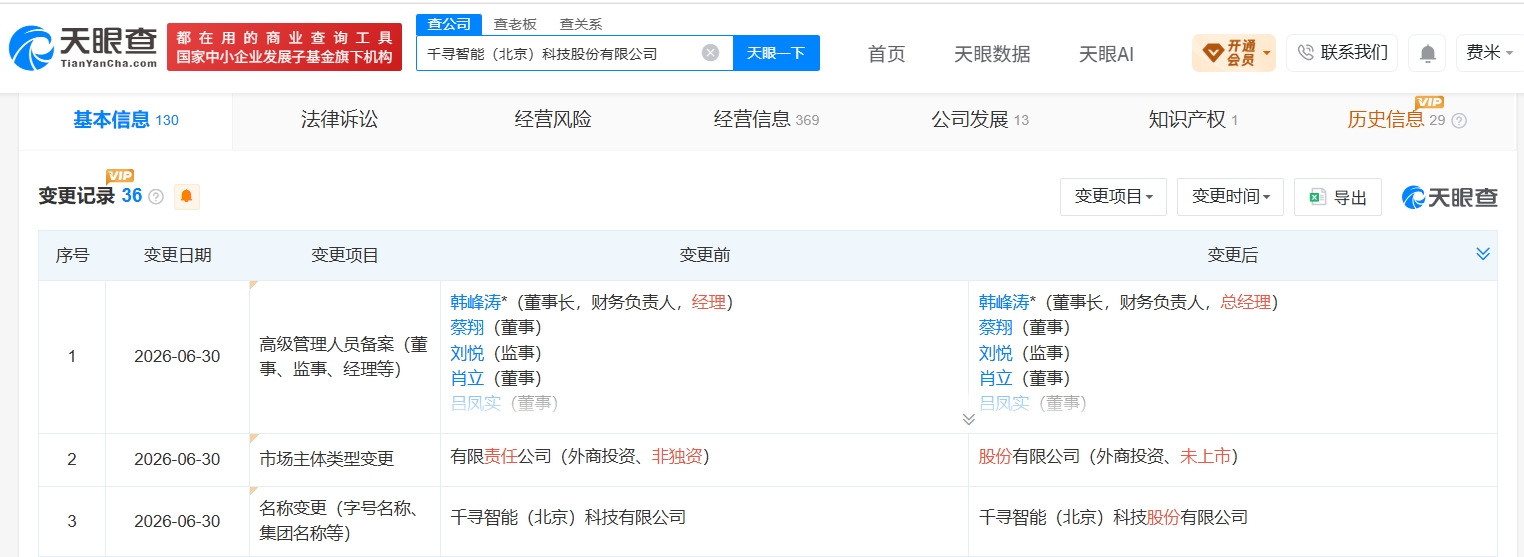The height and width of the screenshot is (557, 1524).
Task: Switch to the 法律诉讼 tab
Action: coord(339,120)
